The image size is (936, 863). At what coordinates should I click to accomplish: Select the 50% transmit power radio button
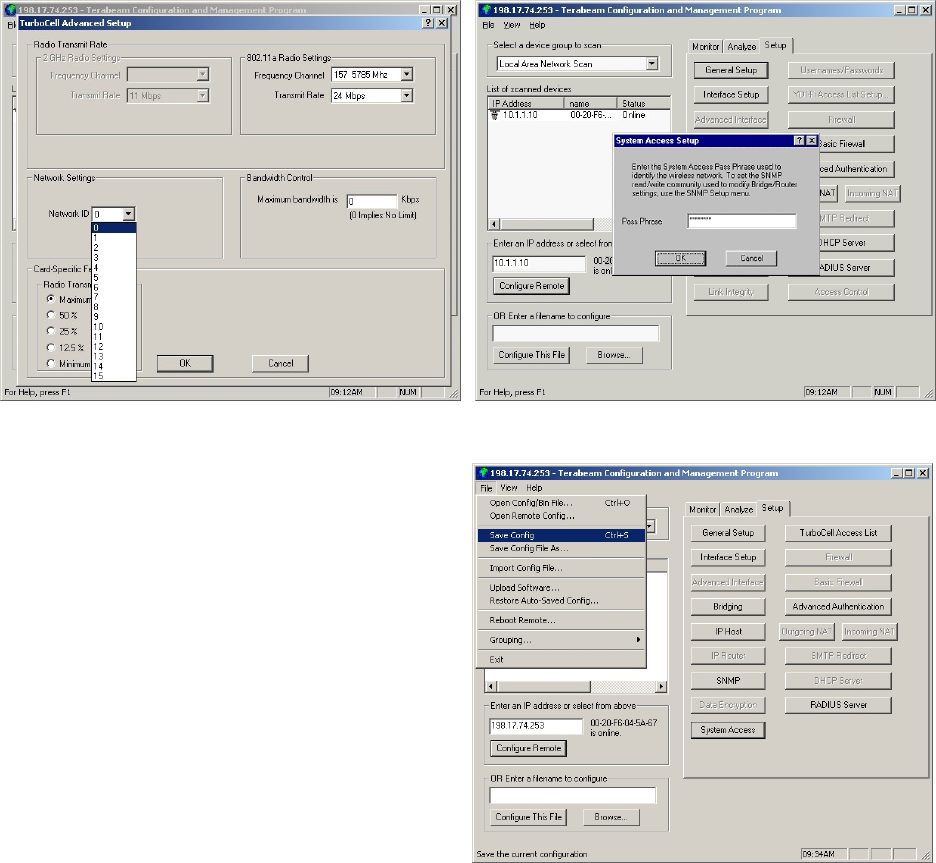(51, 315)
